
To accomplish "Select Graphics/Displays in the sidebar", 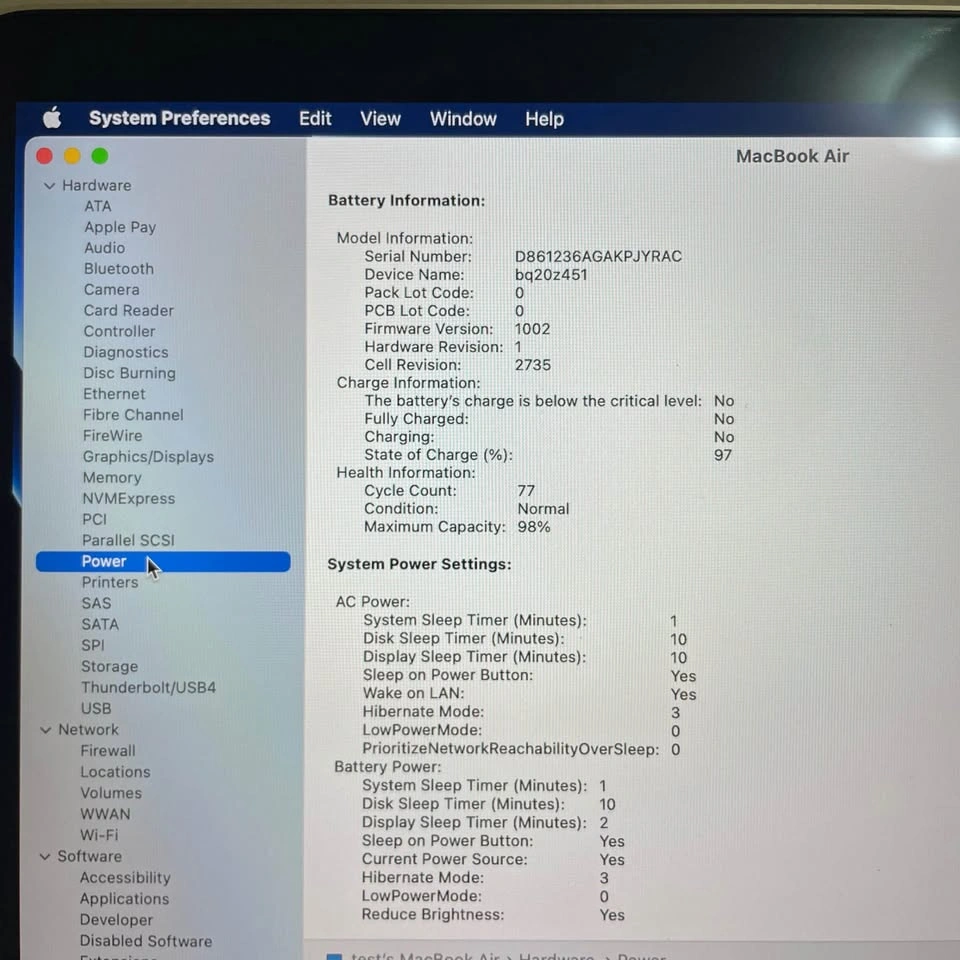I will pyautogui.click(x=148, y=457).
